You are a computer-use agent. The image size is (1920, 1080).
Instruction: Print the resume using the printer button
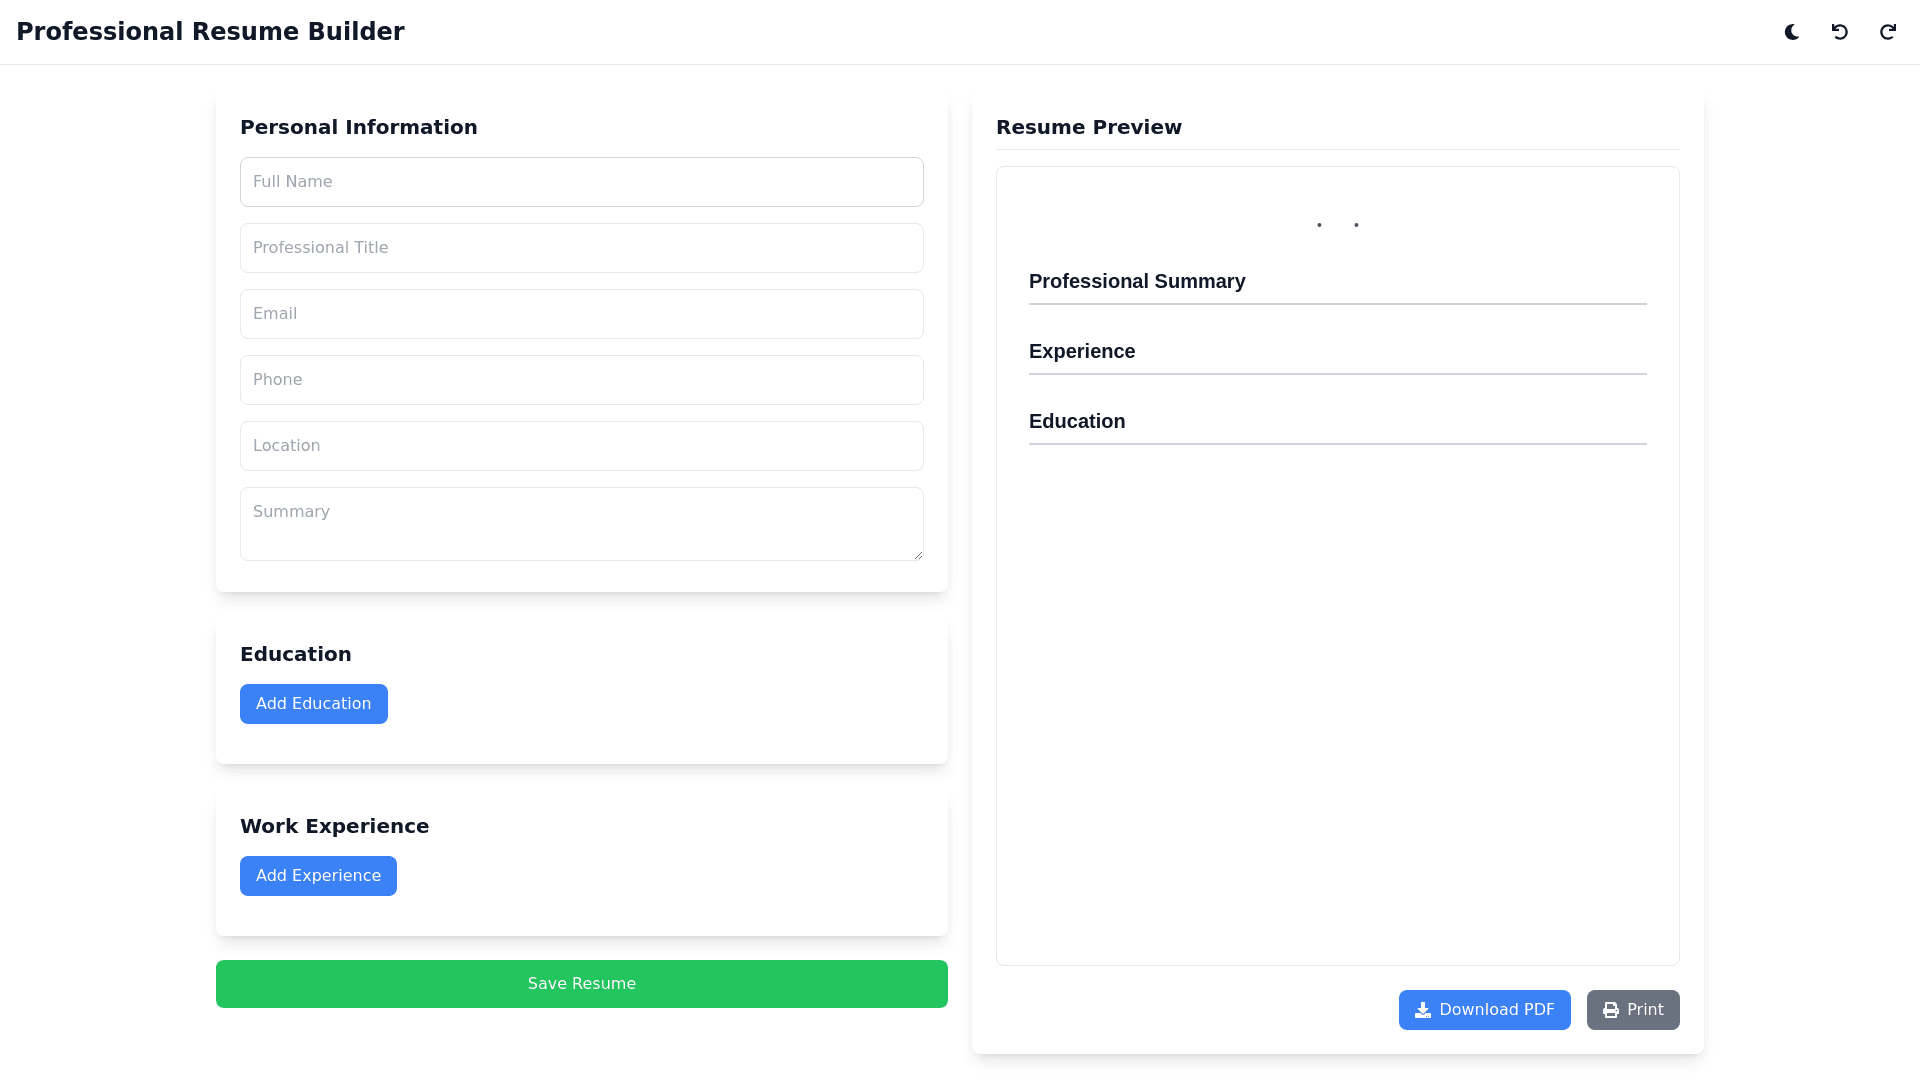1633,1010
